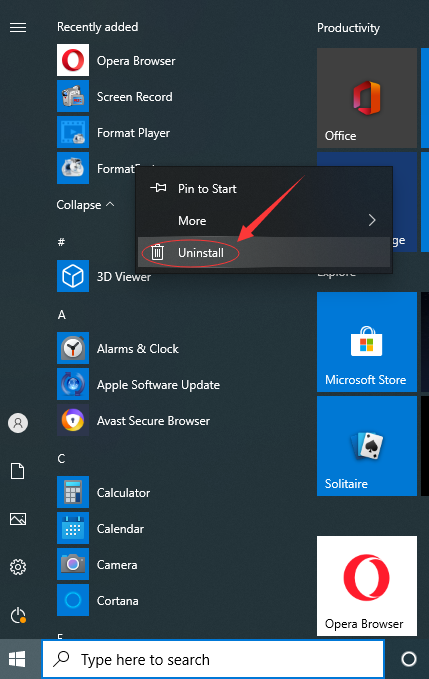Click the Windows Start button
Viewport: 429px width, 679px height.
click(x=17, y=660)
